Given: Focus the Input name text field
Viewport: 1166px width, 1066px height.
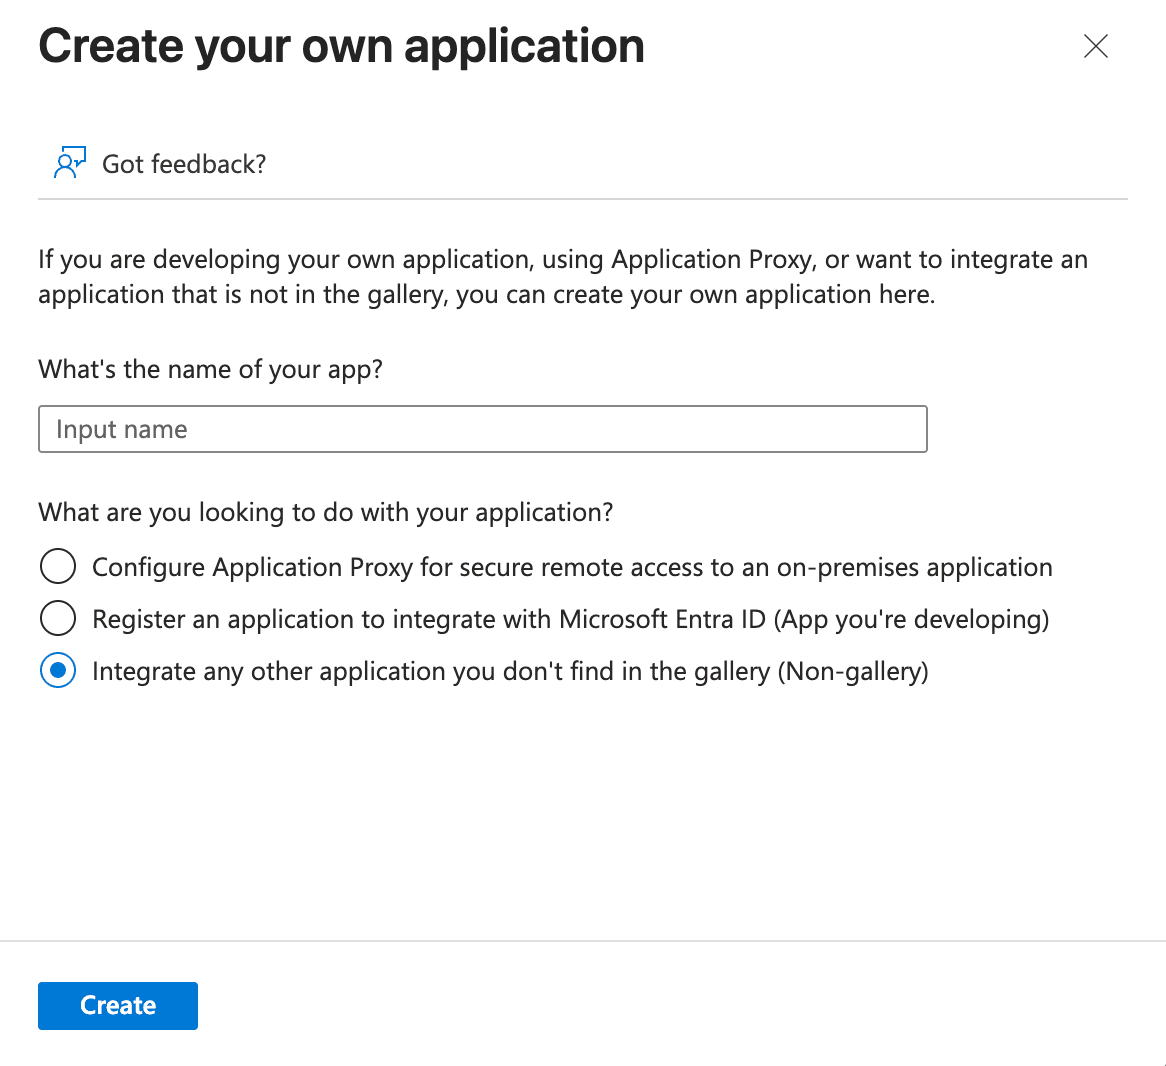Looking at the screenshot, I should (x=483, y=429).
